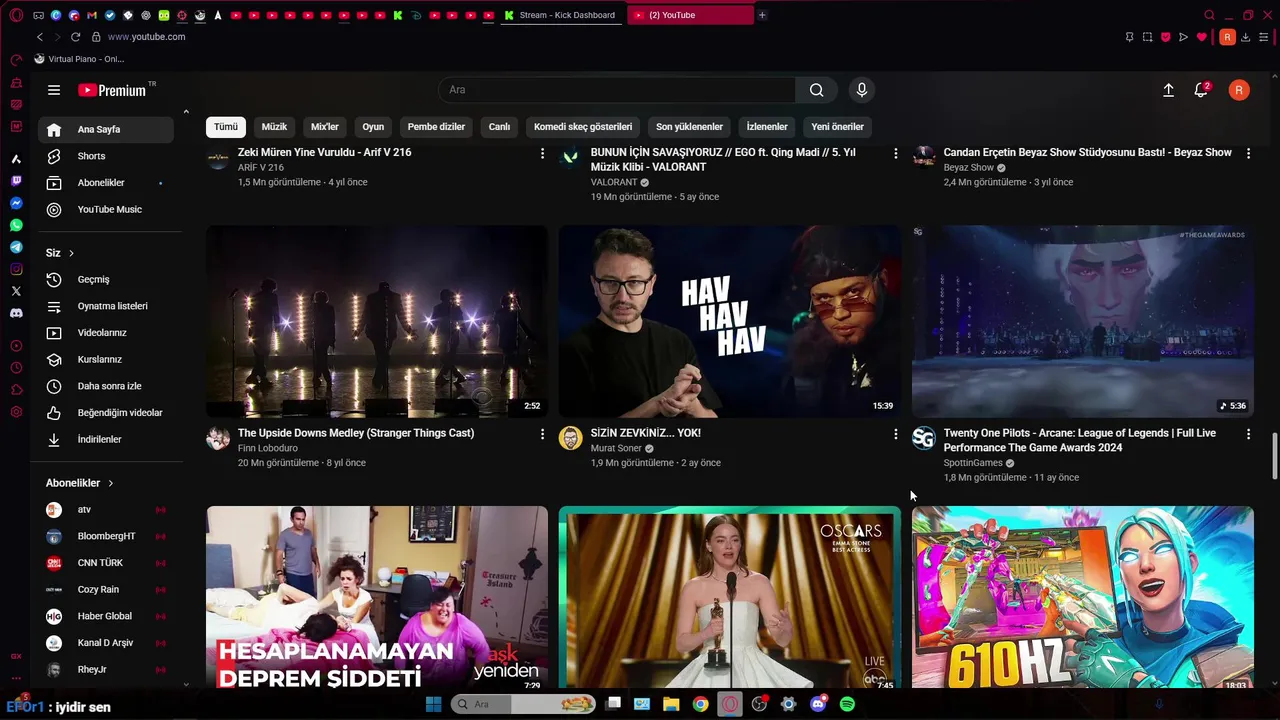Open Beğendiğim videolar list
The width and height of the screenshot is (1280, 720).
tap(106, 412)
